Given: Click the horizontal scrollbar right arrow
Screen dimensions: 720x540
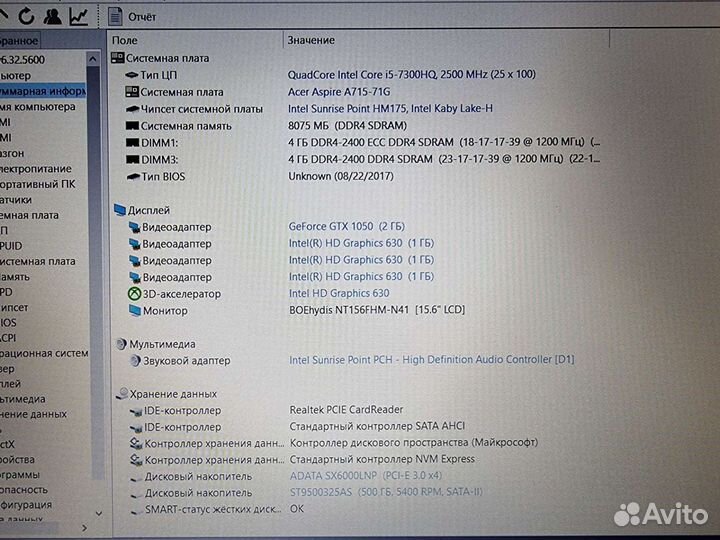Looking at the screenshot, I should pos(84,528).
